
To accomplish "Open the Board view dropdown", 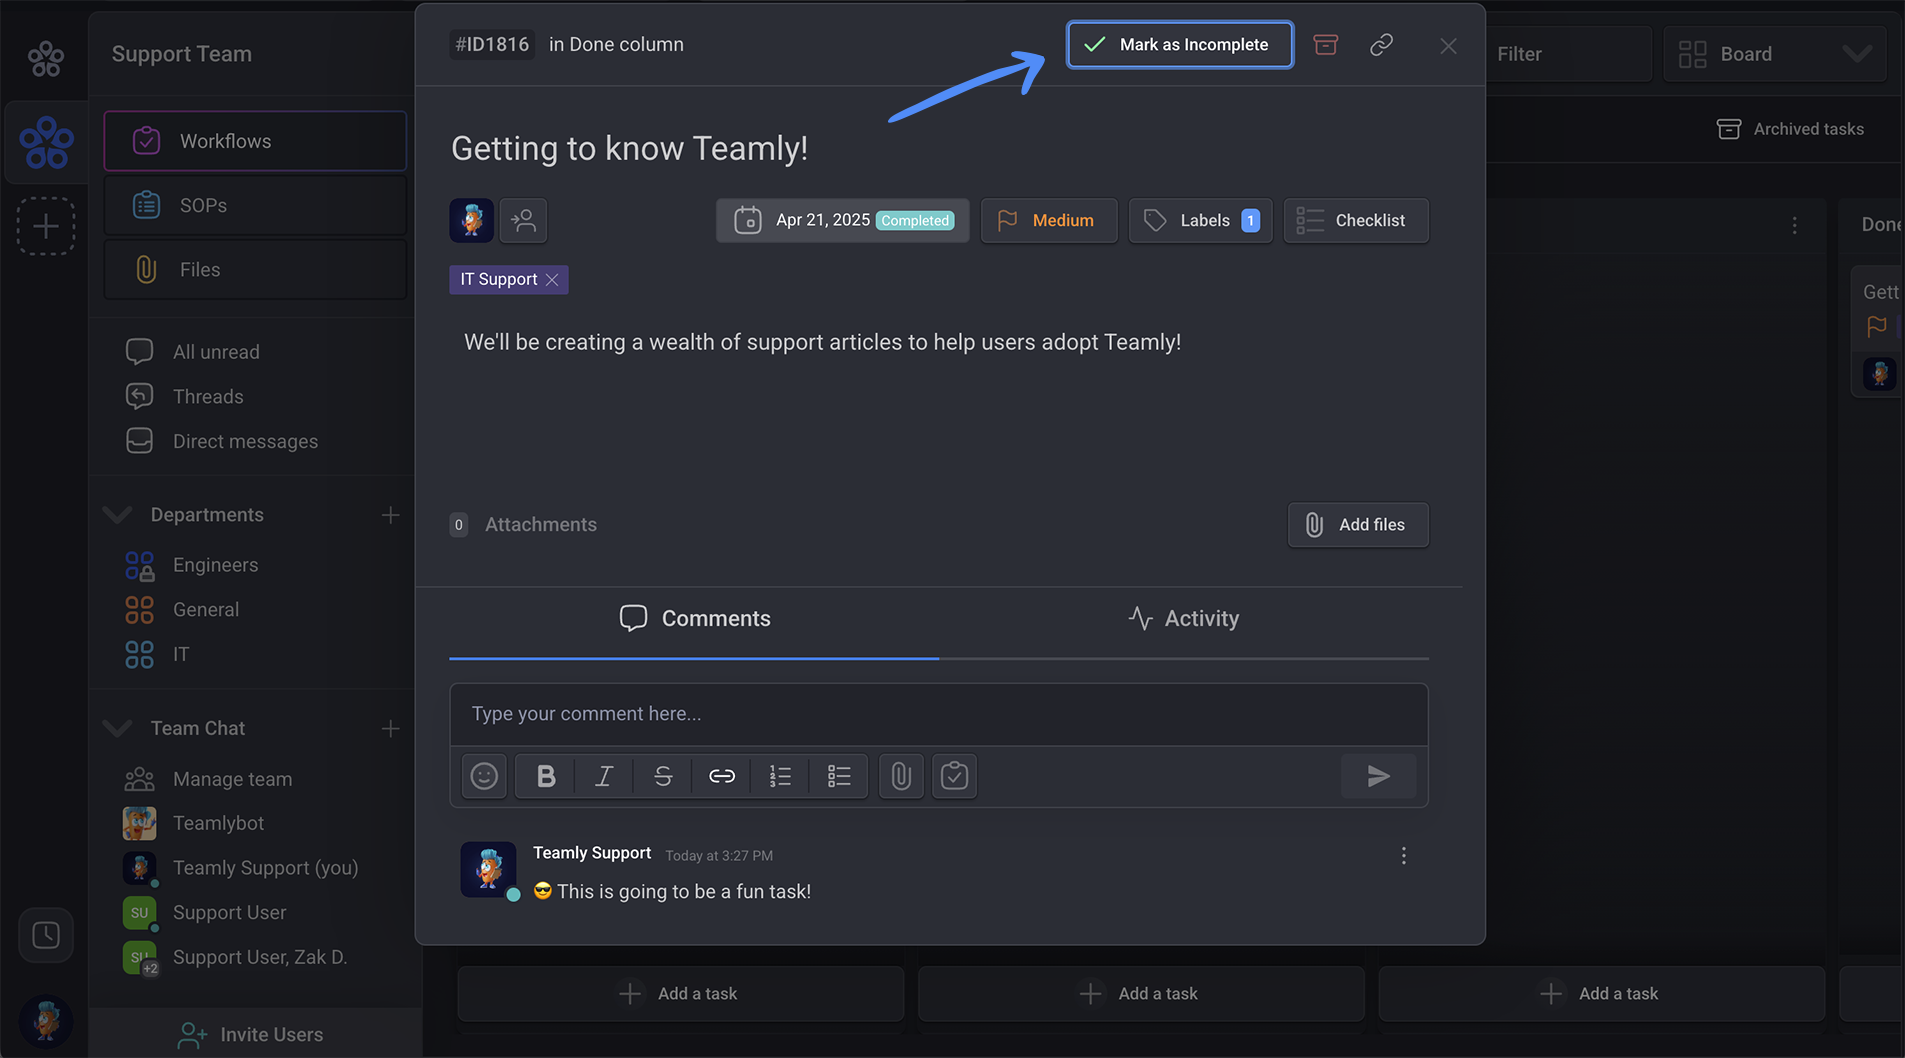I will (x=1775, y=54).
